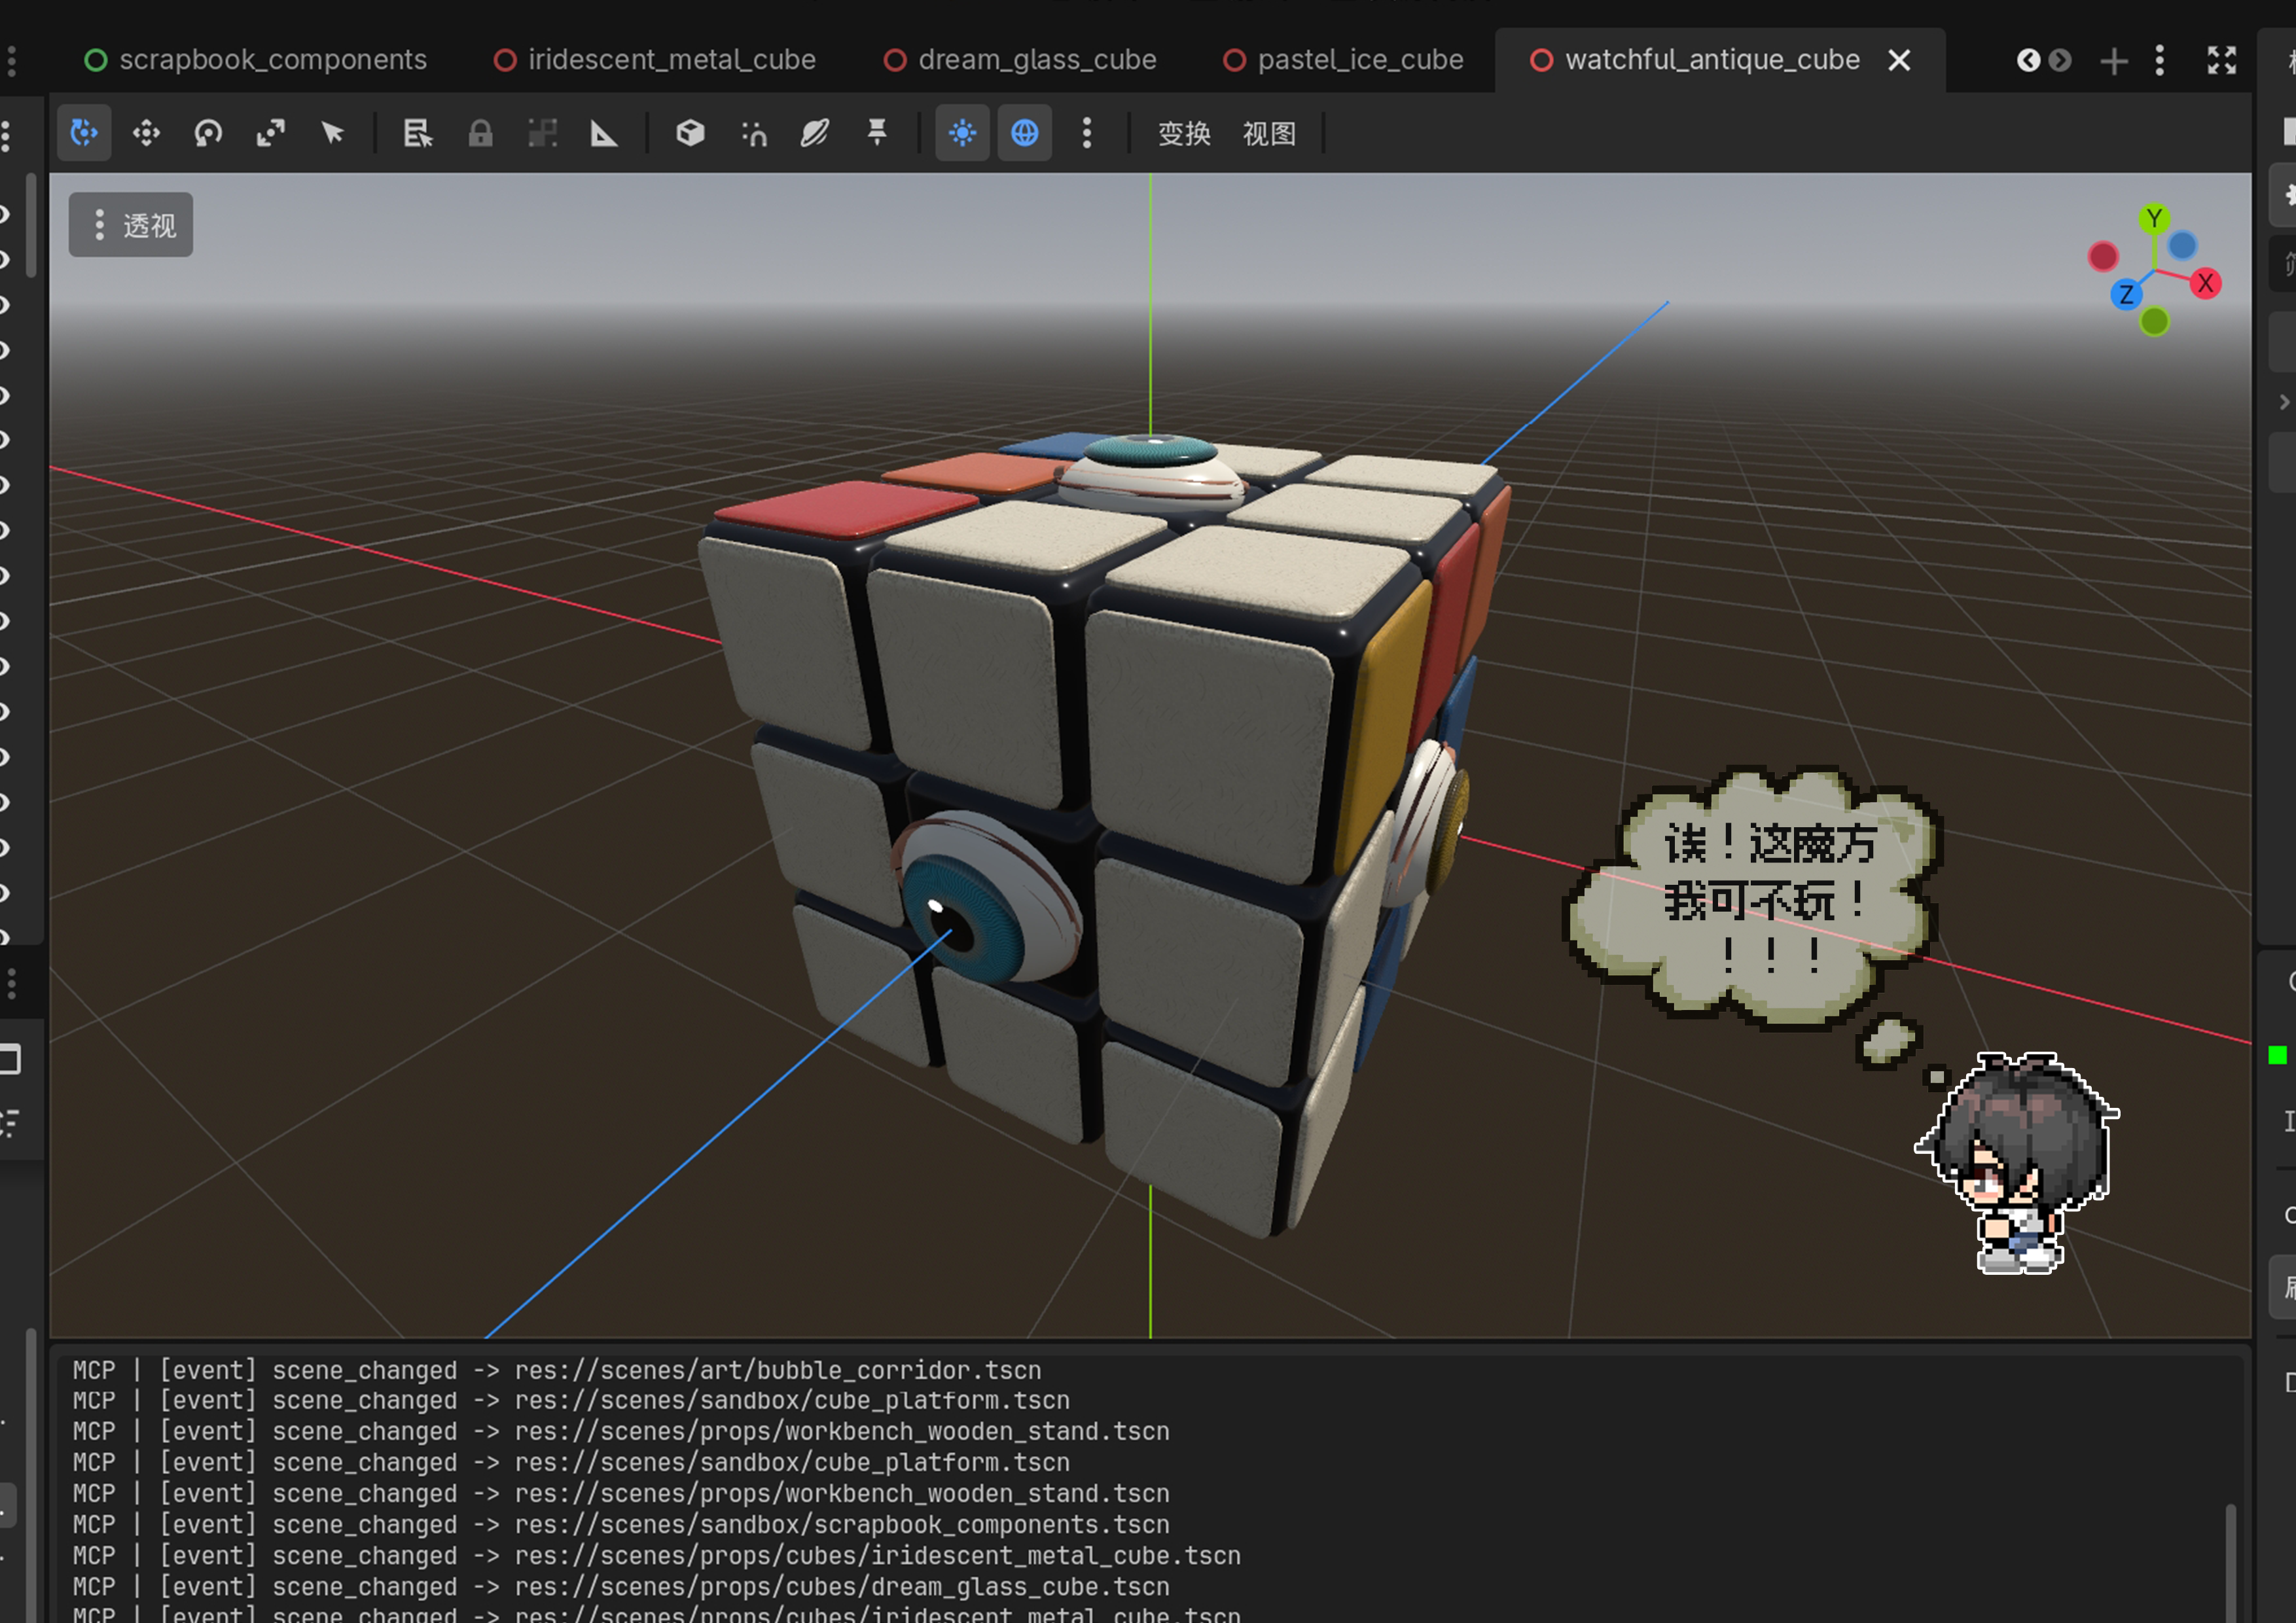Open the 视图 menu

tap(1269, 134)
